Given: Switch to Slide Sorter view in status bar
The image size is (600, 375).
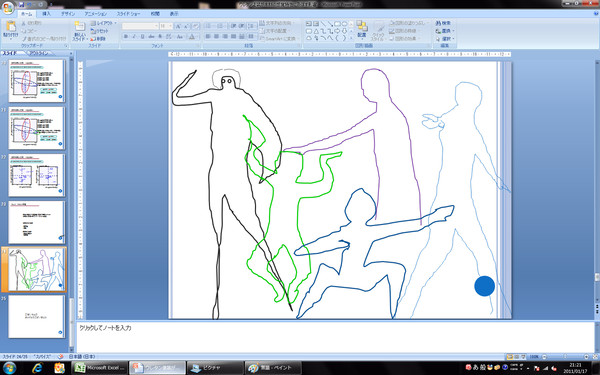Looking at the screenshot, I should pos(516,357).
